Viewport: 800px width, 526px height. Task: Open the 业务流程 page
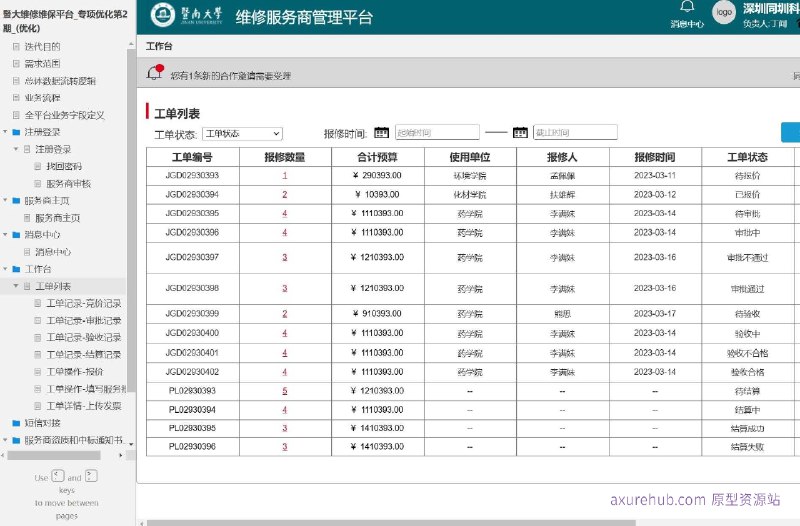click(42, 97)
